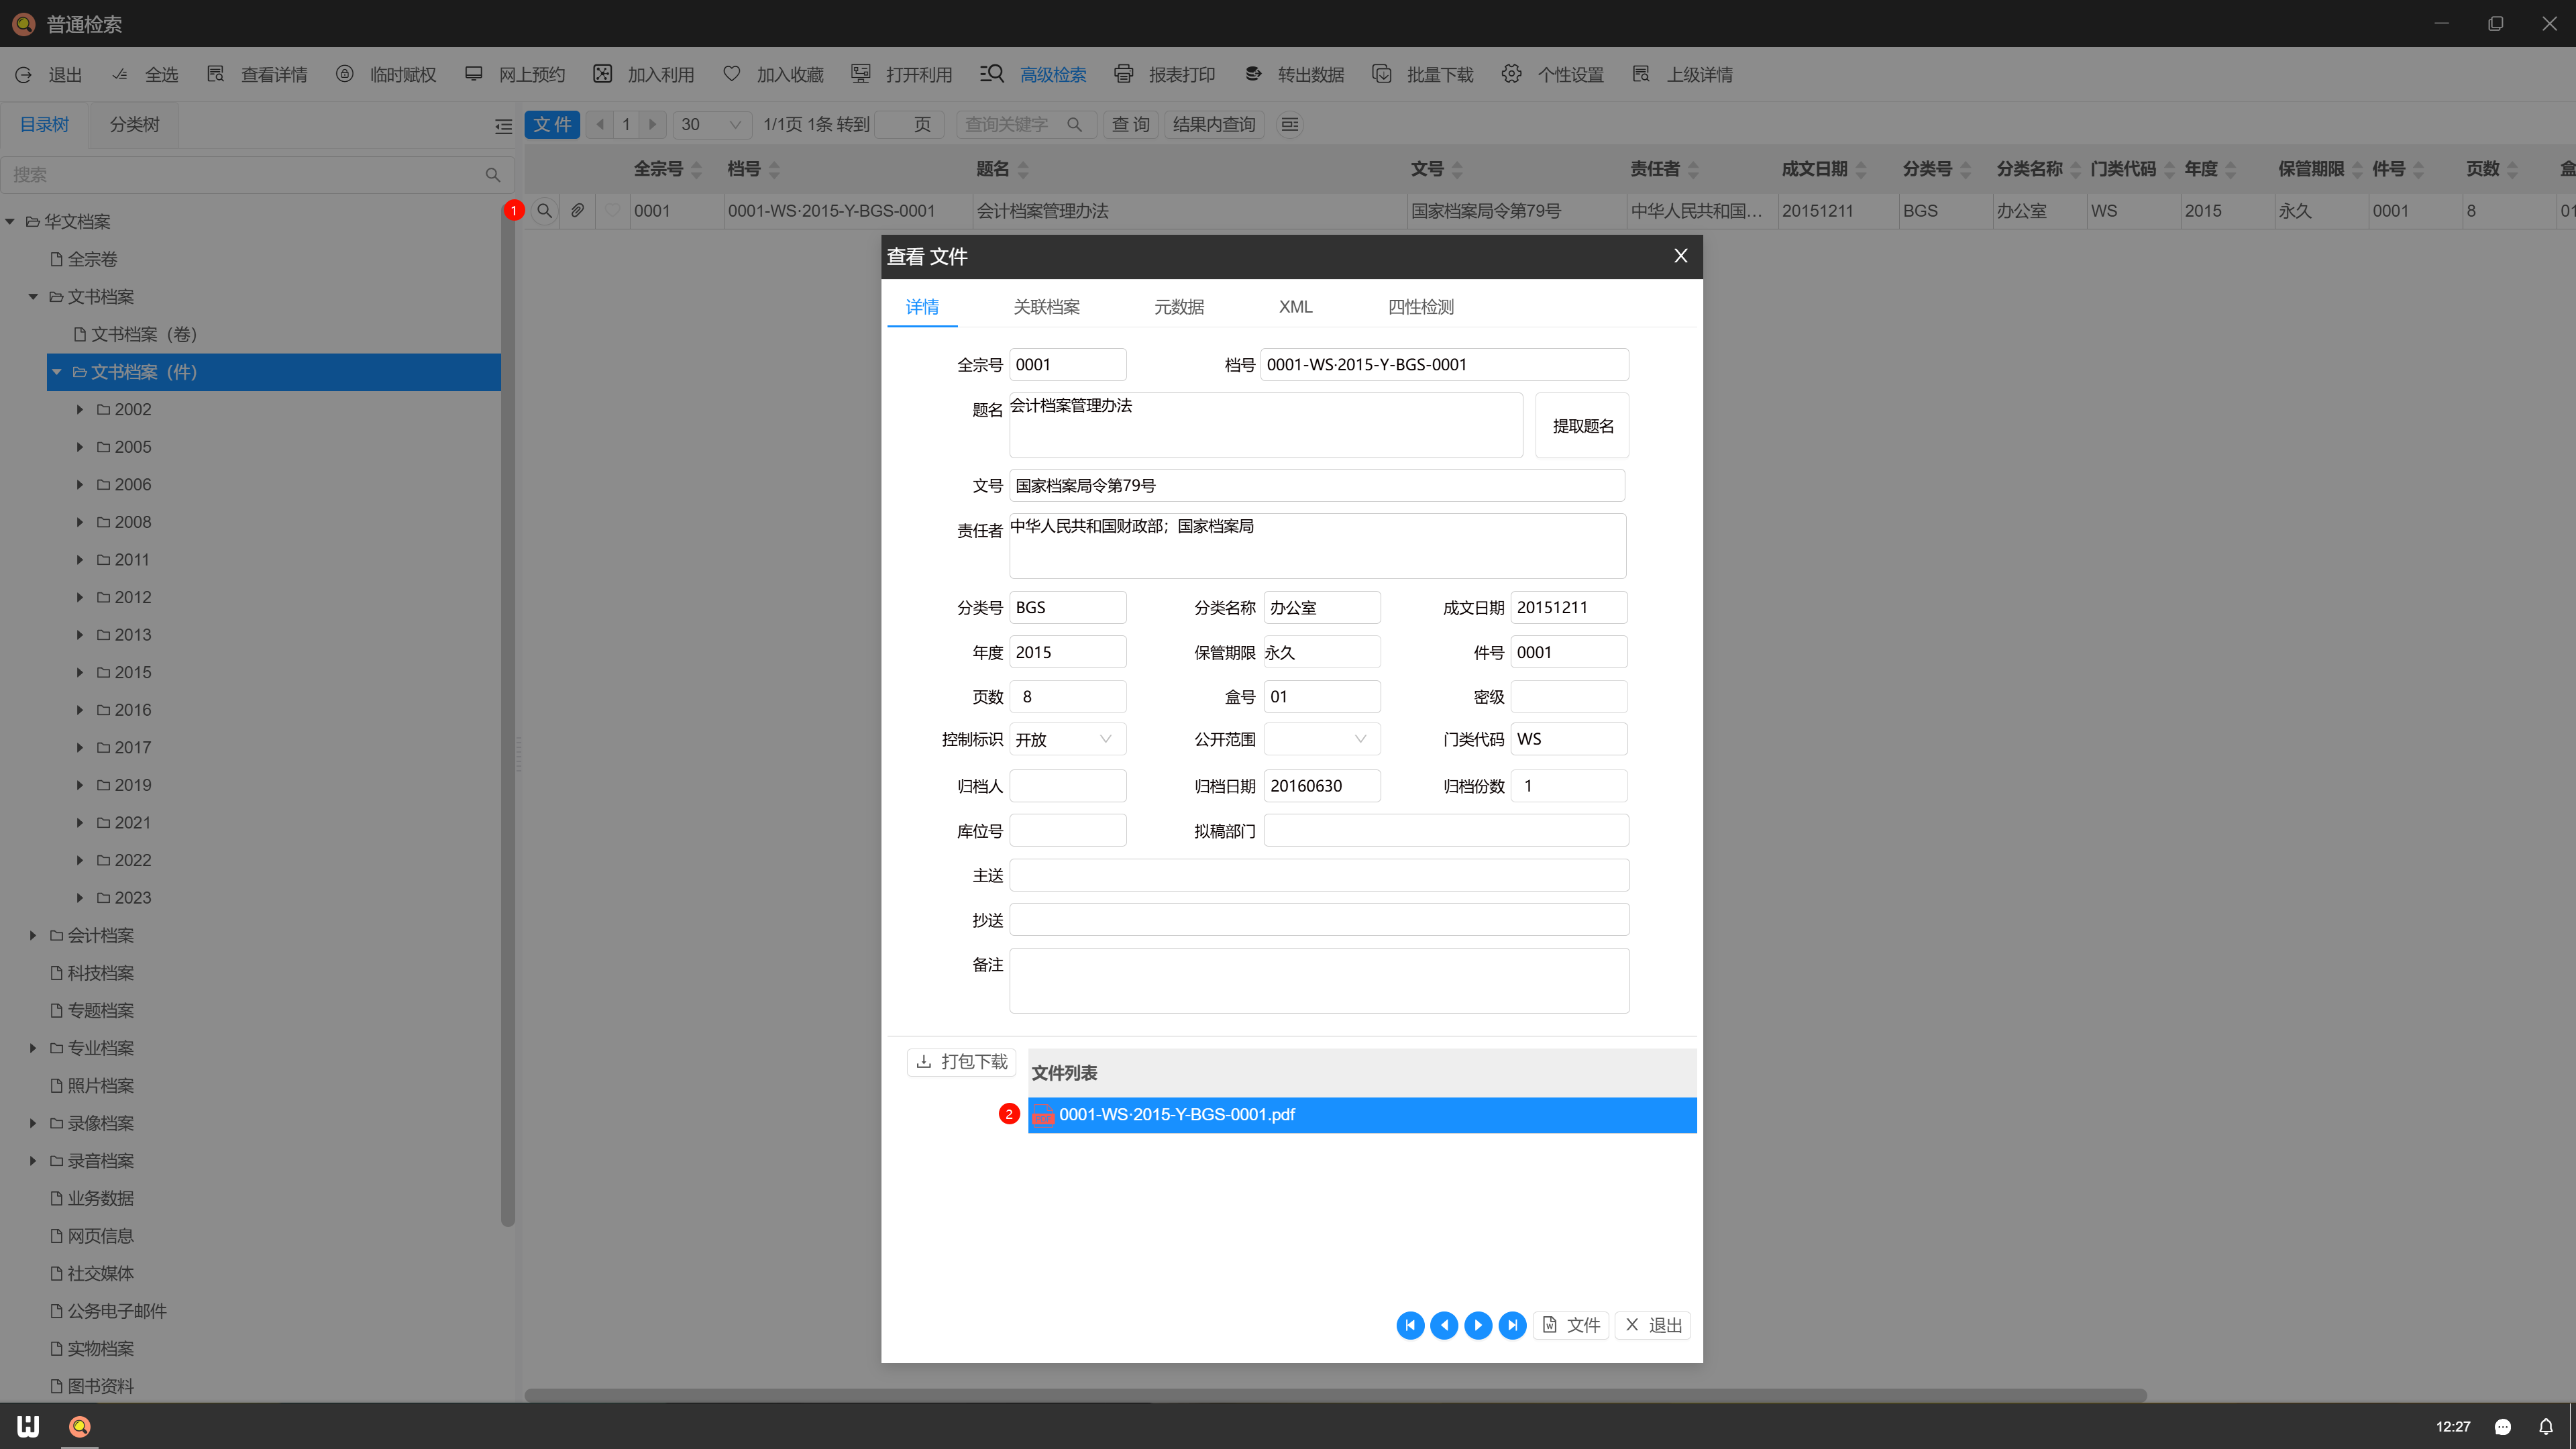Click the paperclip attachment icon in the row

[578, 211]
